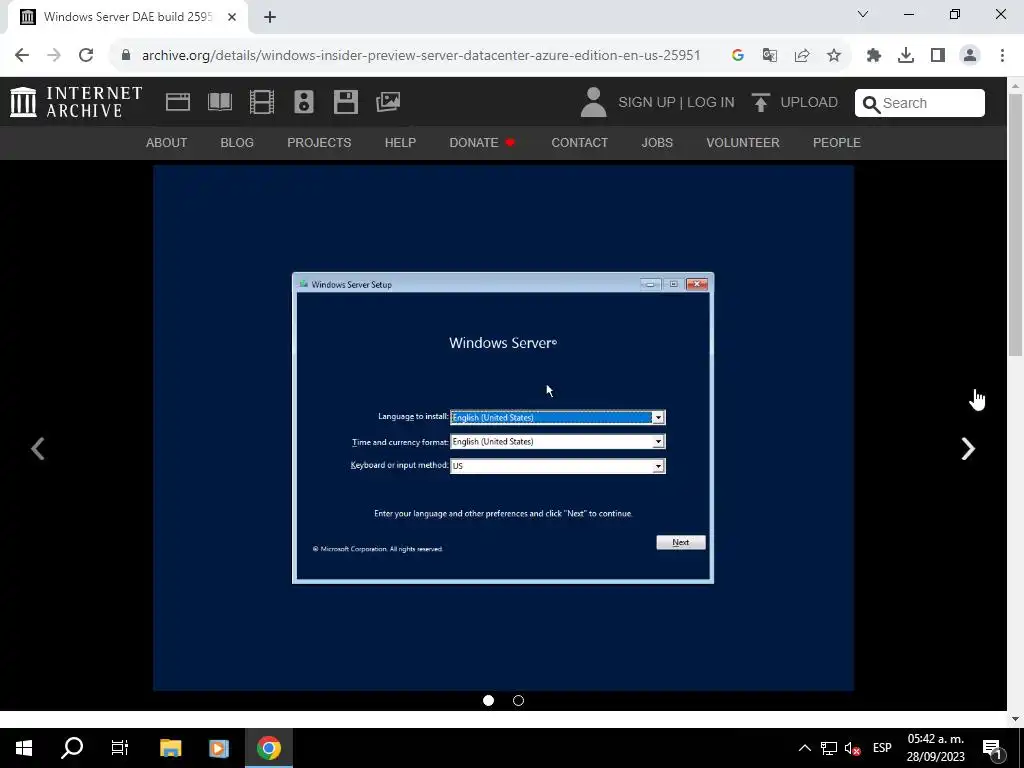Screen dimensions: 1024x768
Task: Click the upload arrow icon
Action: pyautogui.click(x=760, y=103)
